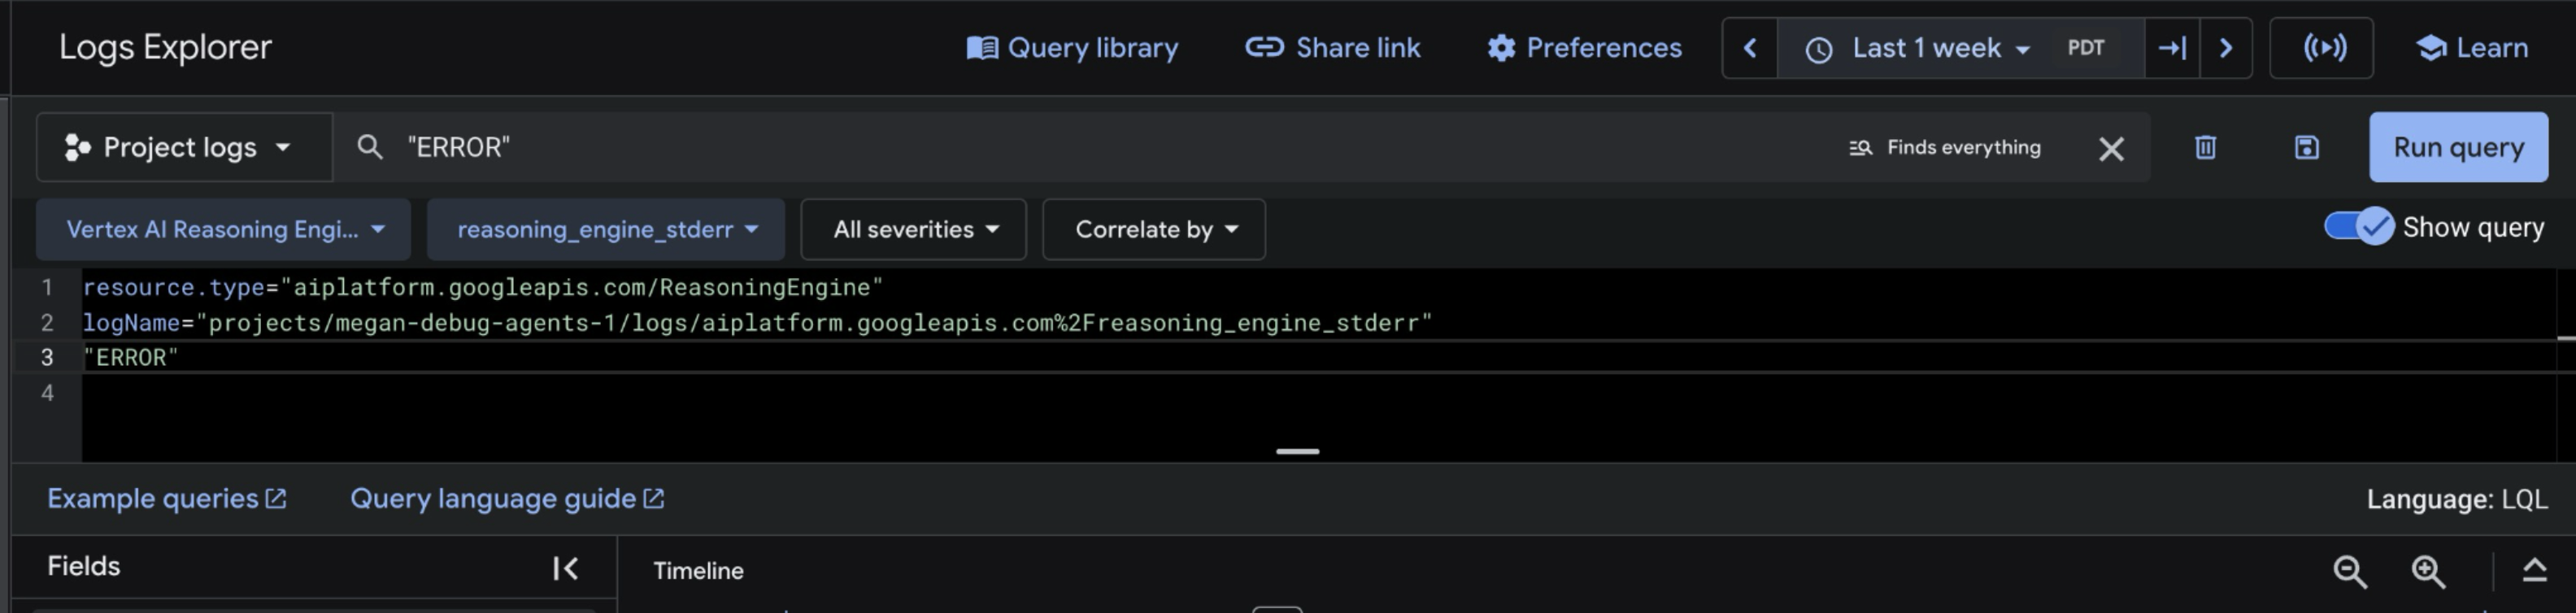Jump to now arrow icon

(2171, 48)
